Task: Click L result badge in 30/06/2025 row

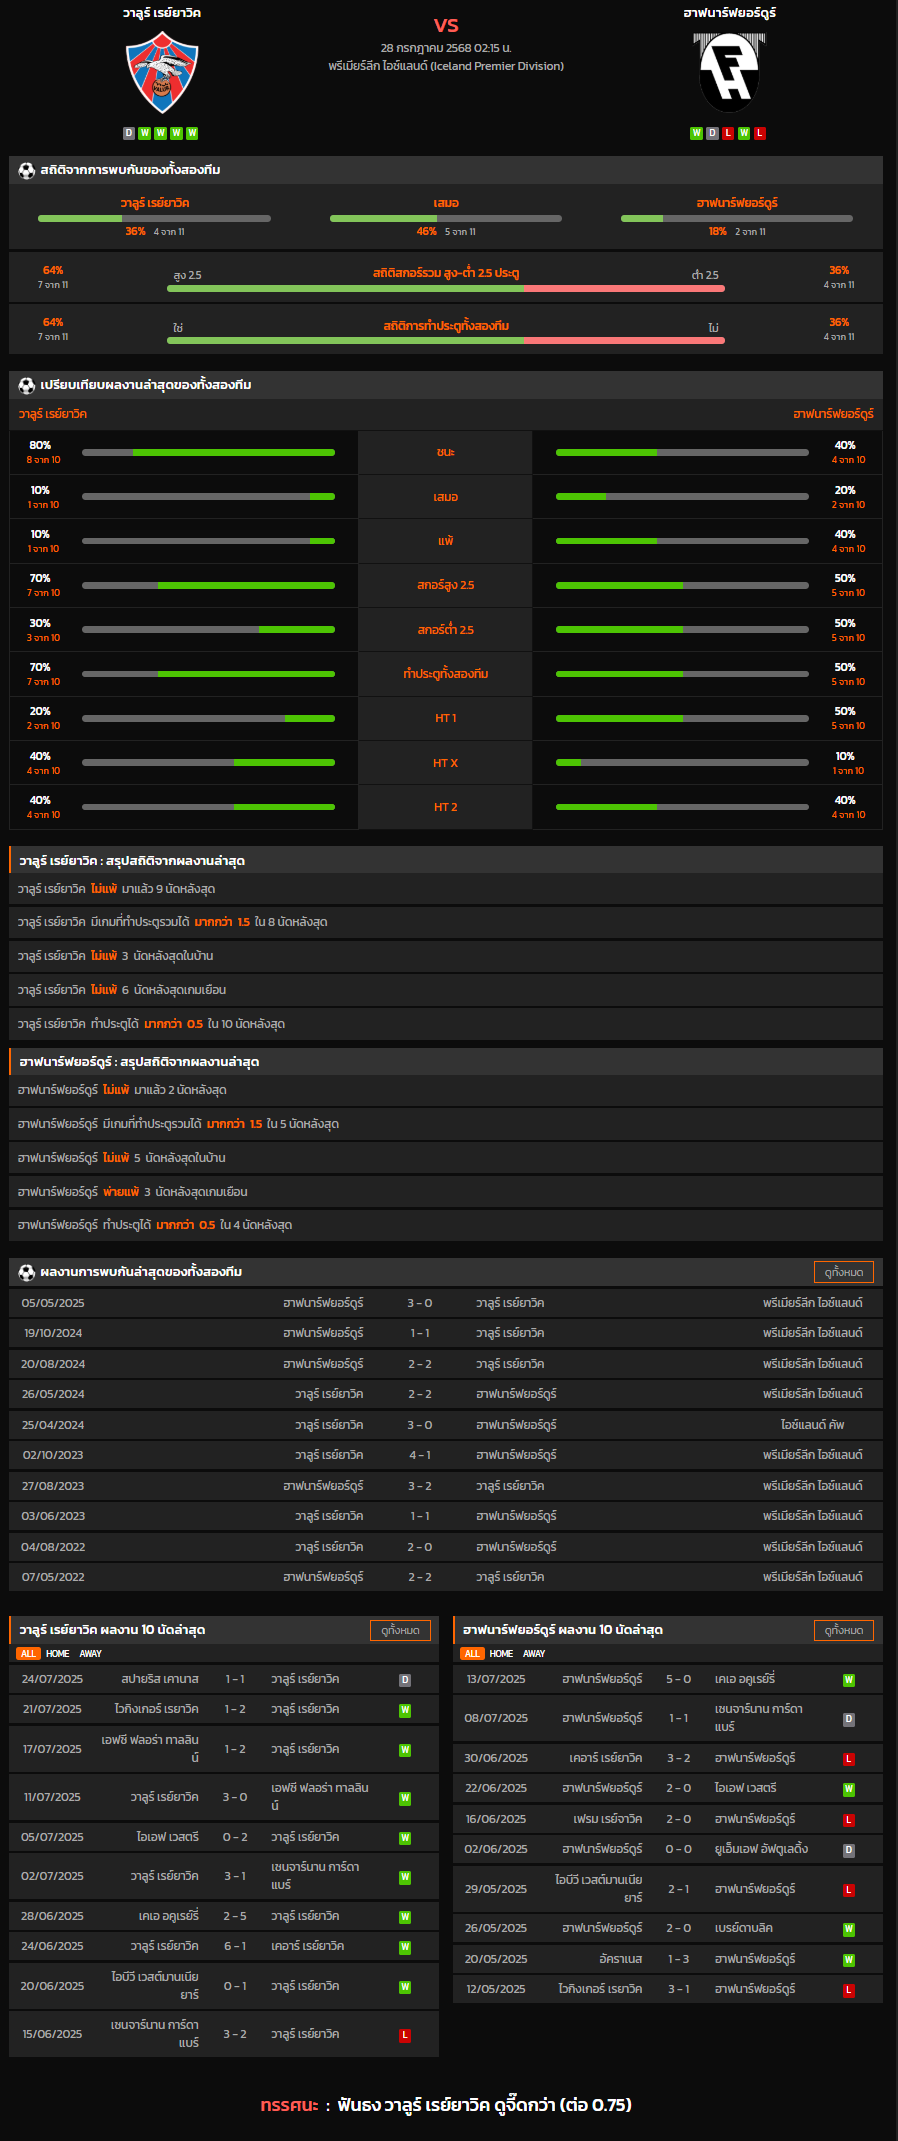Action: [x=849, y=1759]
